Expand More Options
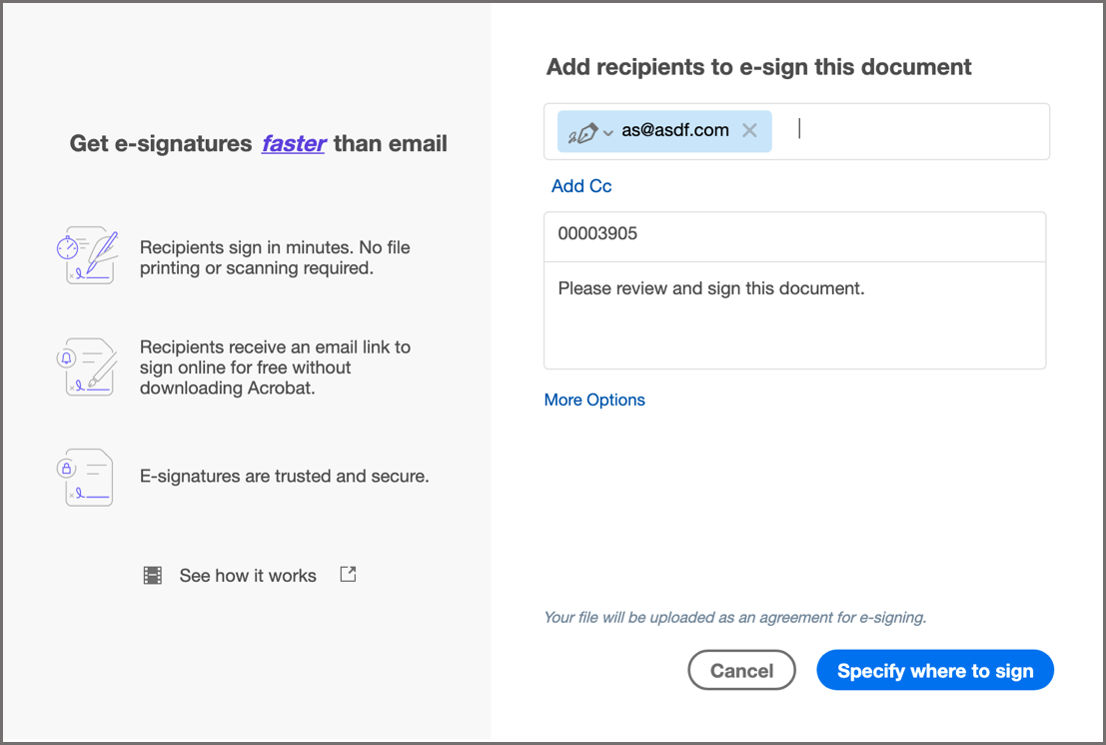The height and width of the screenshot is (745, 1106). click(x=594, y=400)
